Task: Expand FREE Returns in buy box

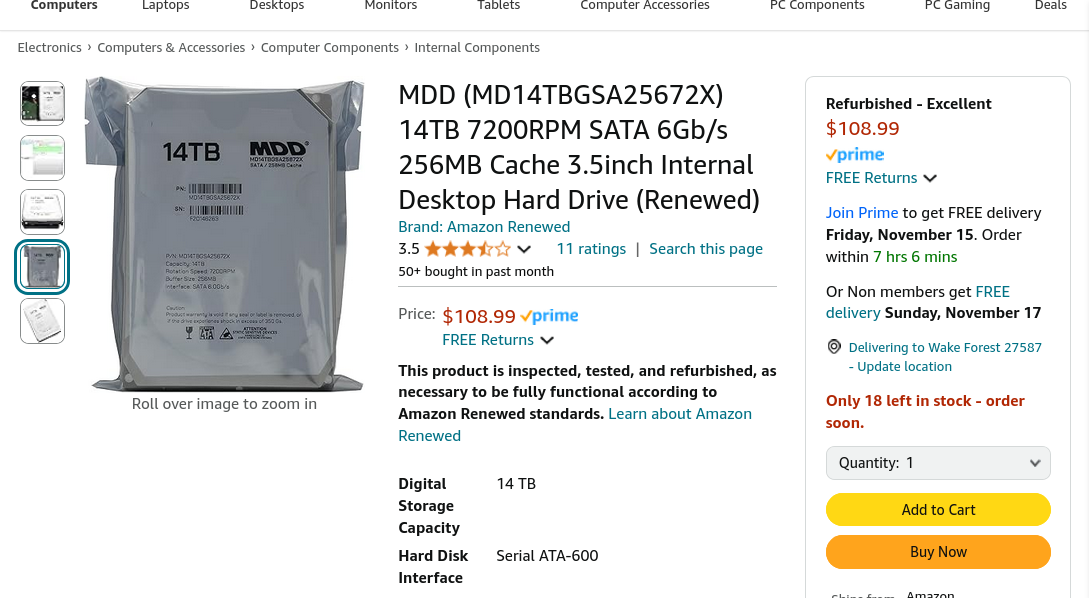Action: (x=881, y=178)
